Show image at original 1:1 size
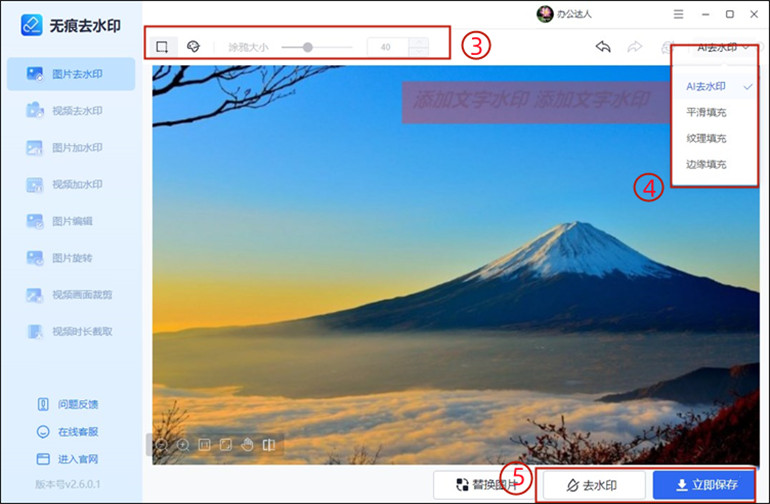 tap(204, 445)
